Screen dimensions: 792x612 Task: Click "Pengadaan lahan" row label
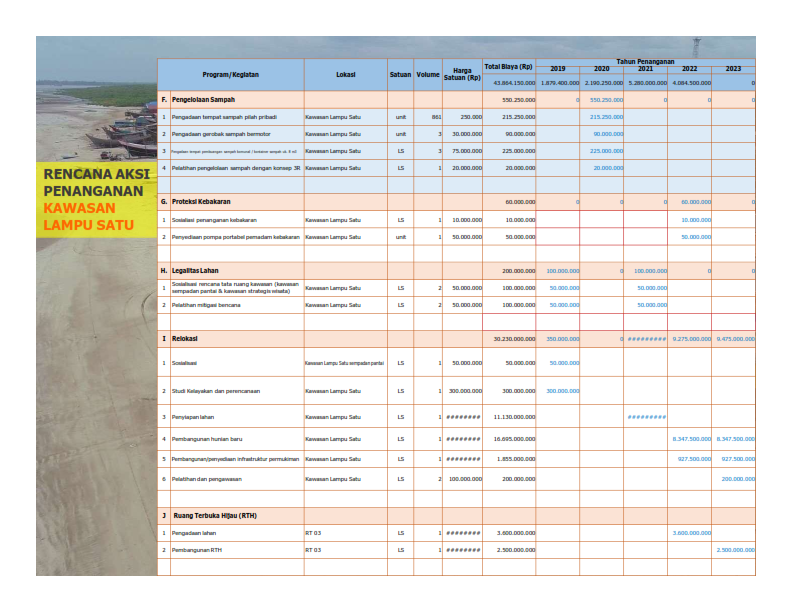point(194,533)
